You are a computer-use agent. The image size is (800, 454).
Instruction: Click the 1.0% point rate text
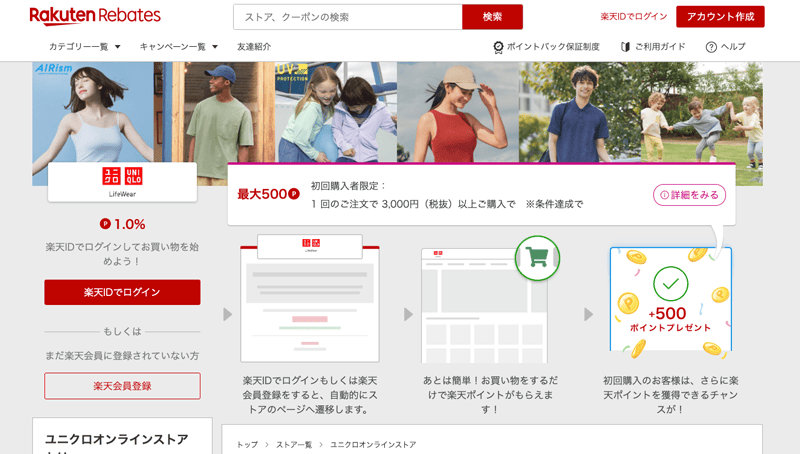click(130, 224)
